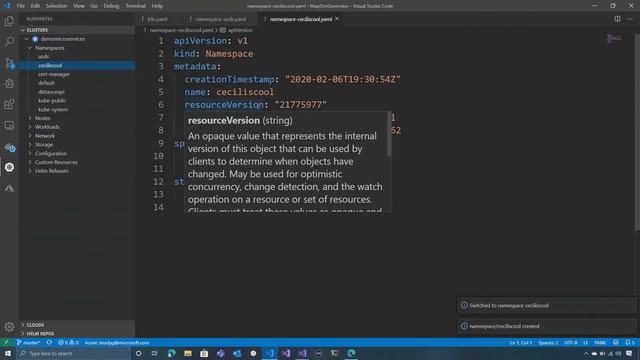Click the feedback smiley in status bar
640x360 pixels.
click(616, 342)
